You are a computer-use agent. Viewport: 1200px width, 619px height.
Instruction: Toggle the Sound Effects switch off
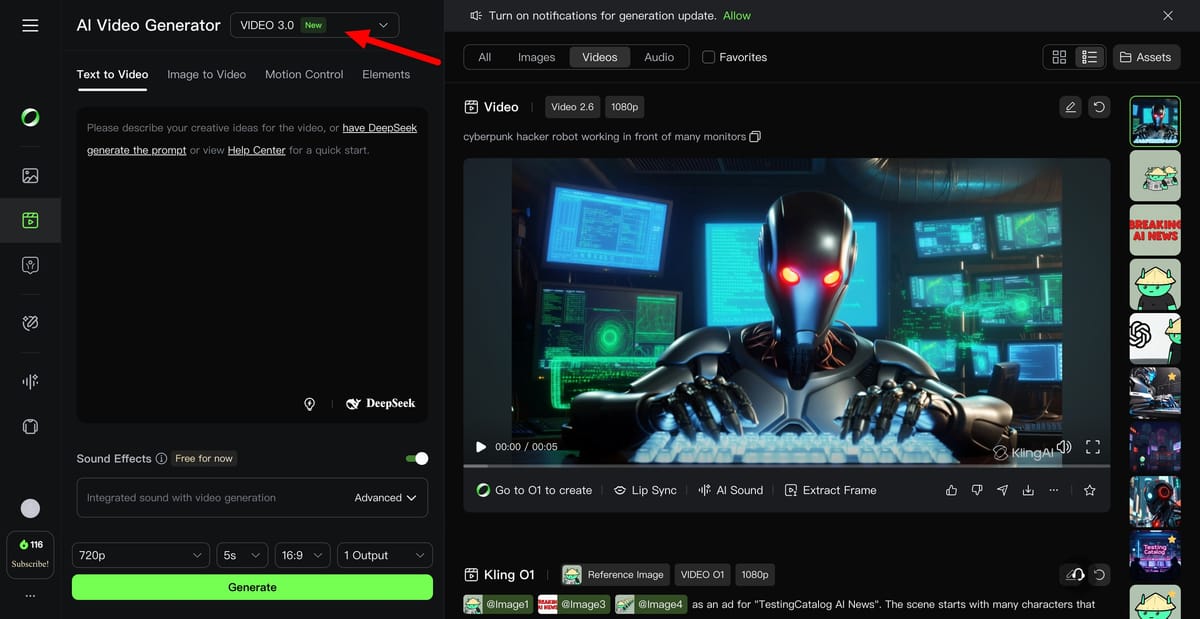pos(417,458)
